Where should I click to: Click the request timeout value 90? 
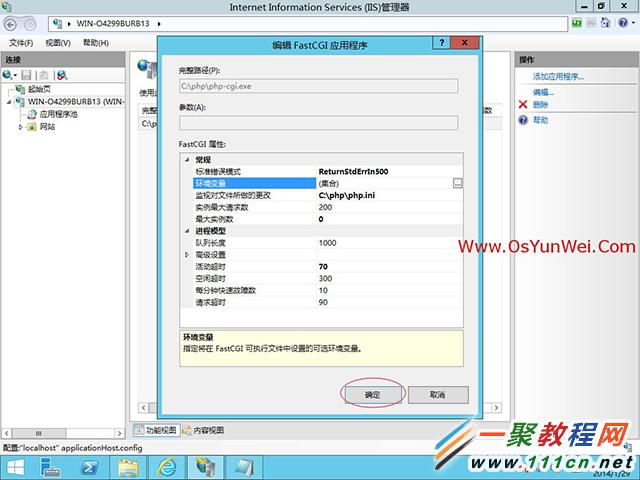323,302
